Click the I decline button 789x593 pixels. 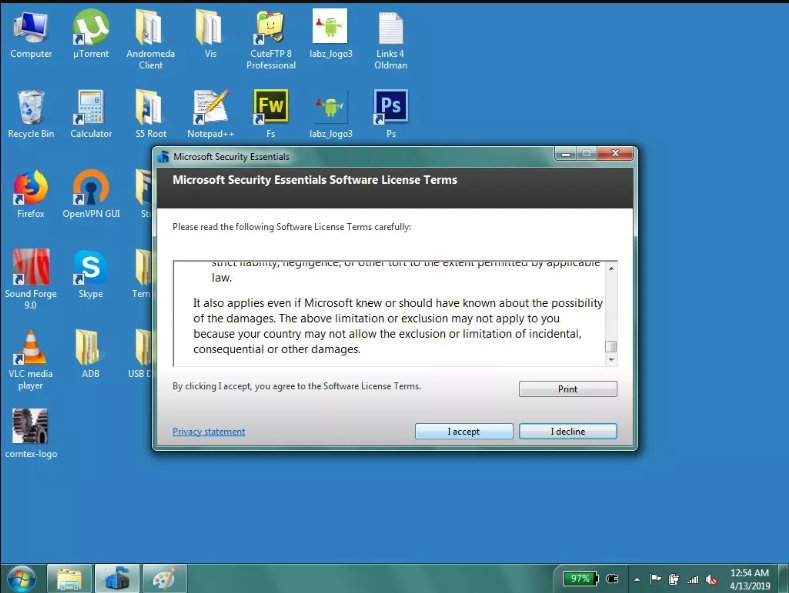pos(568,431)
